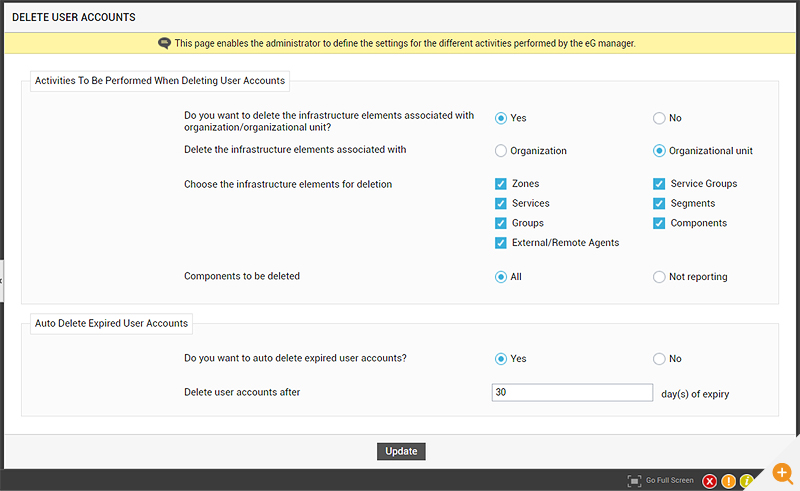Uncheck the Service Groups checkbox

coord(659,184)
